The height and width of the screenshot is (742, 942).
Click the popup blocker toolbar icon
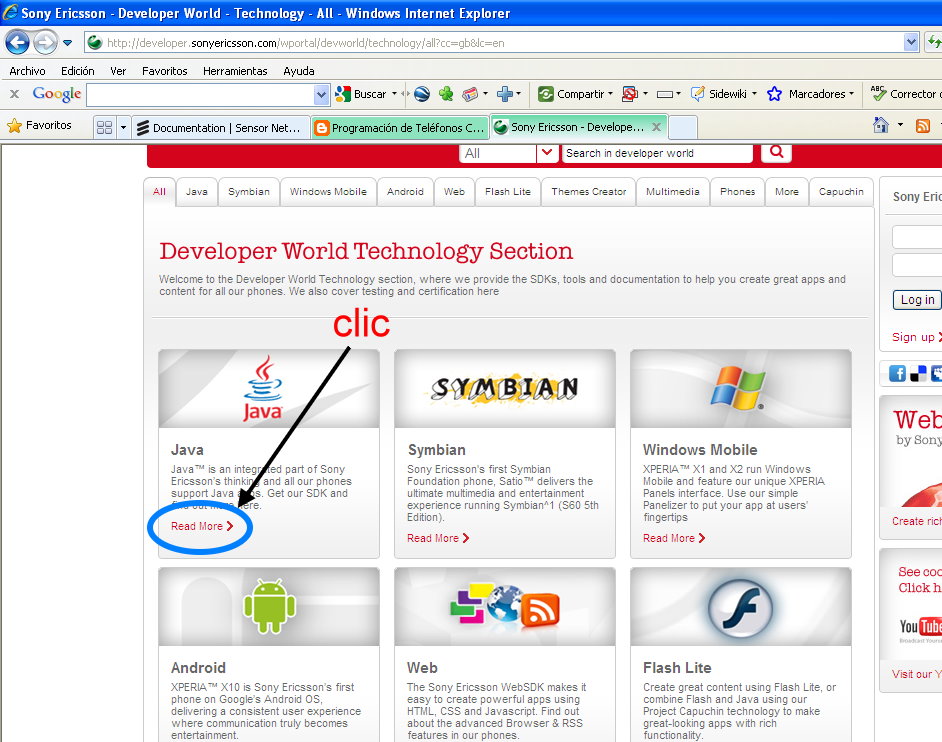coord(630,94)
